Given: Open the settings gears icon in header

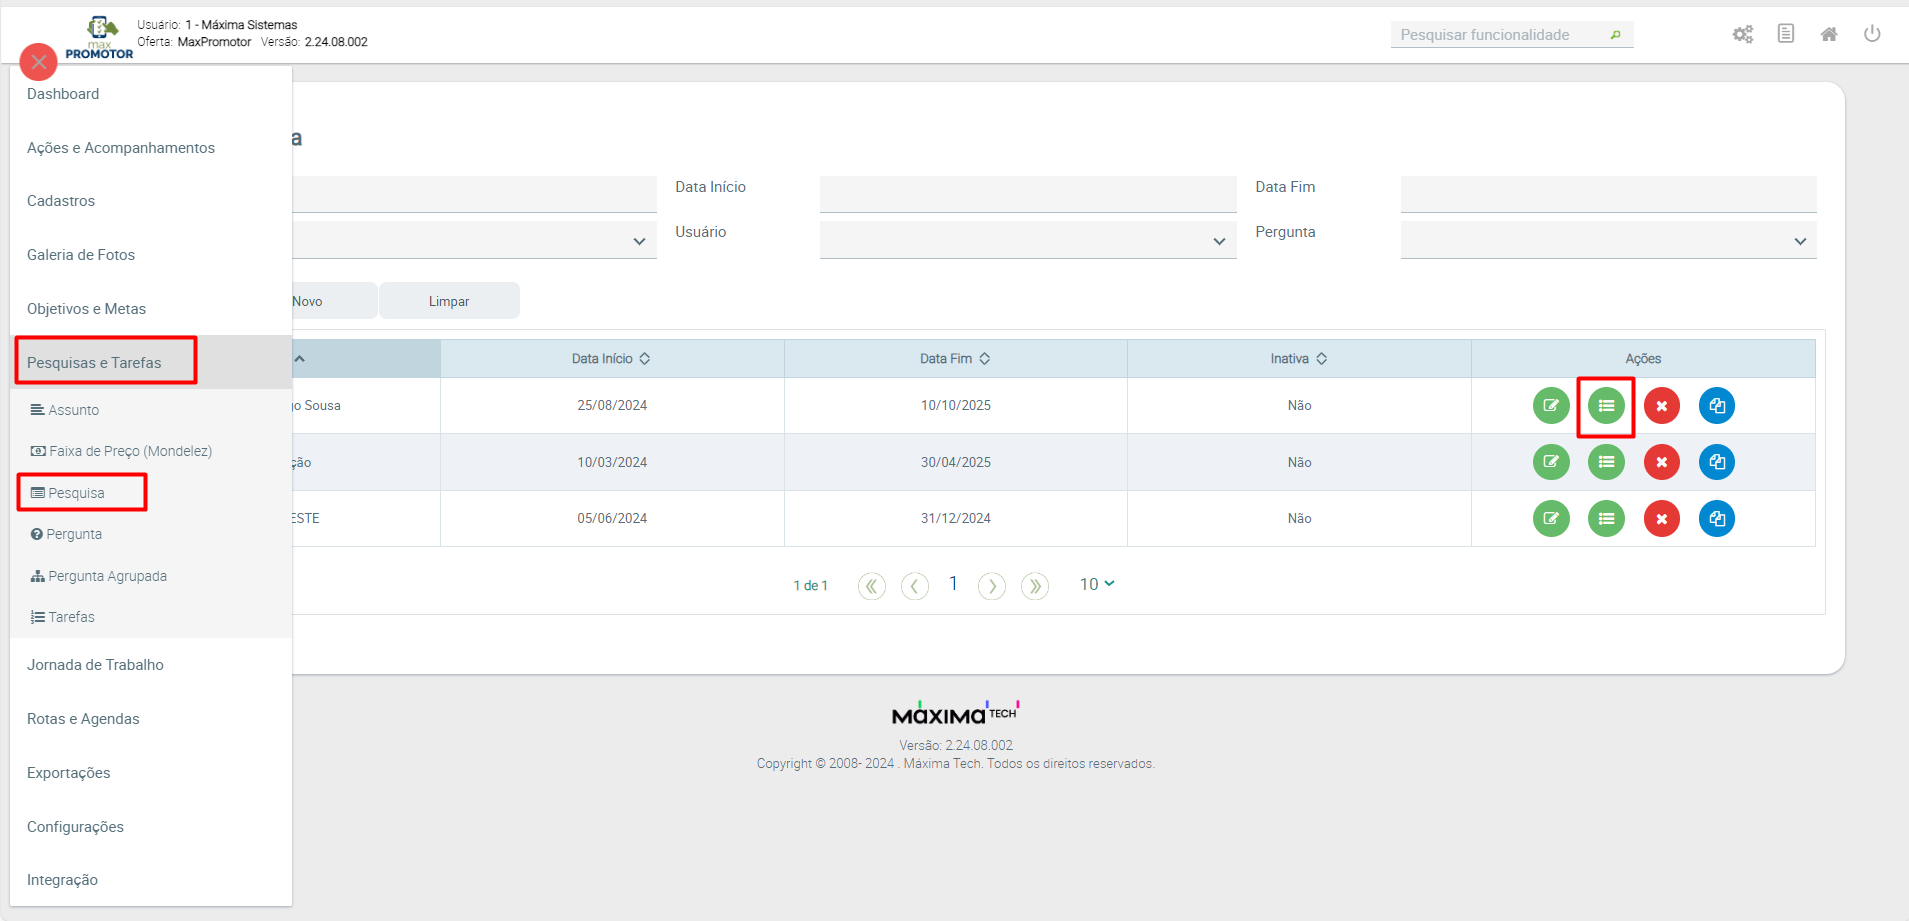Looking at the screenshot, I should pyautogui.click(x=1743, y=35).
